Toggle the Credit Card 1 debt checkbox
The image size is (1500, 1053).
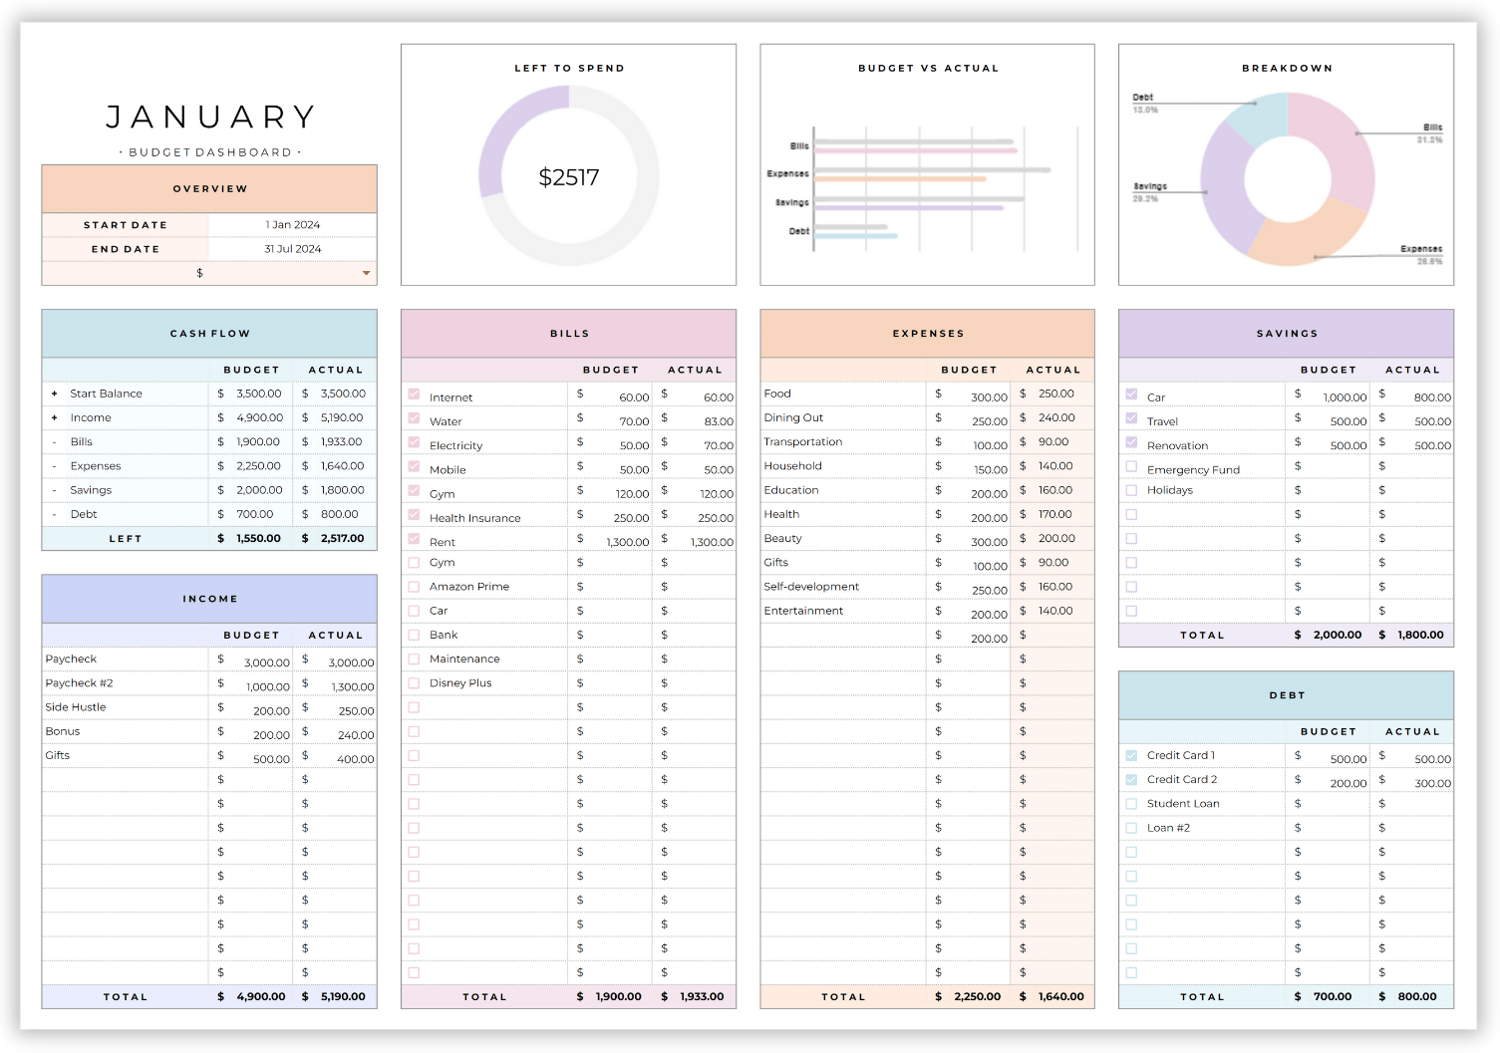pos(1131,755)
